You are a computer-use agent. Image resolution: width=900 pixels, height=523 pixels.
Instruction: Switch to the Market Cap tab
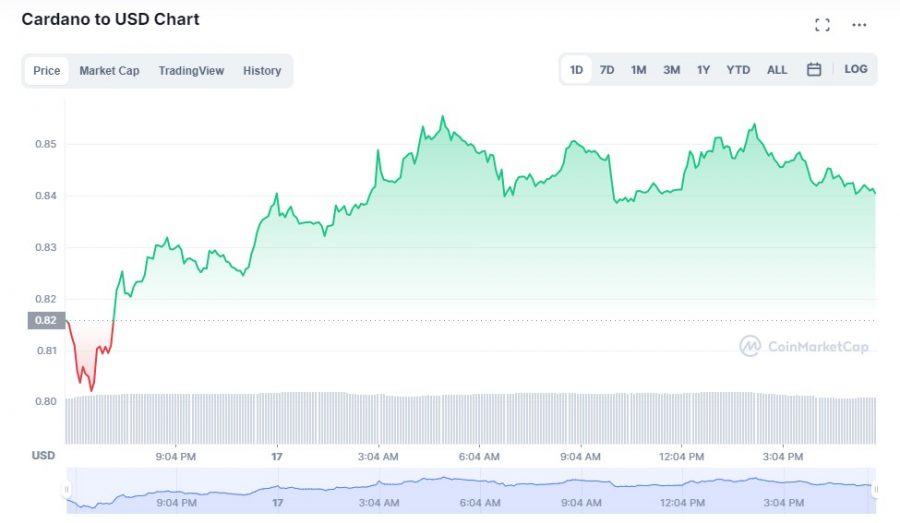click(x=109, y=71)
